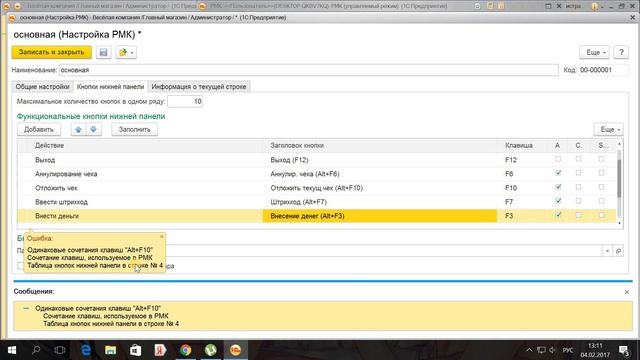640x360 pixels.
Task: Open volume control in system tray
Action: pyautogui.click(x=553, y=350)
